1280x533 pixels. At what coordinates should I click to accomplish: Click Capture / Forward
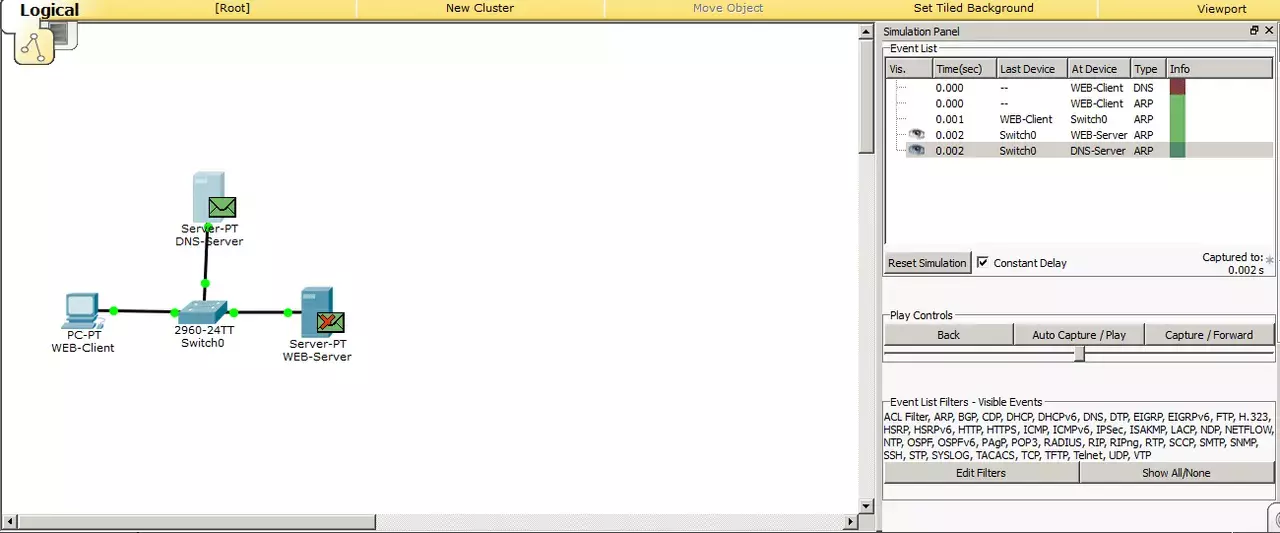(1209, 335)
